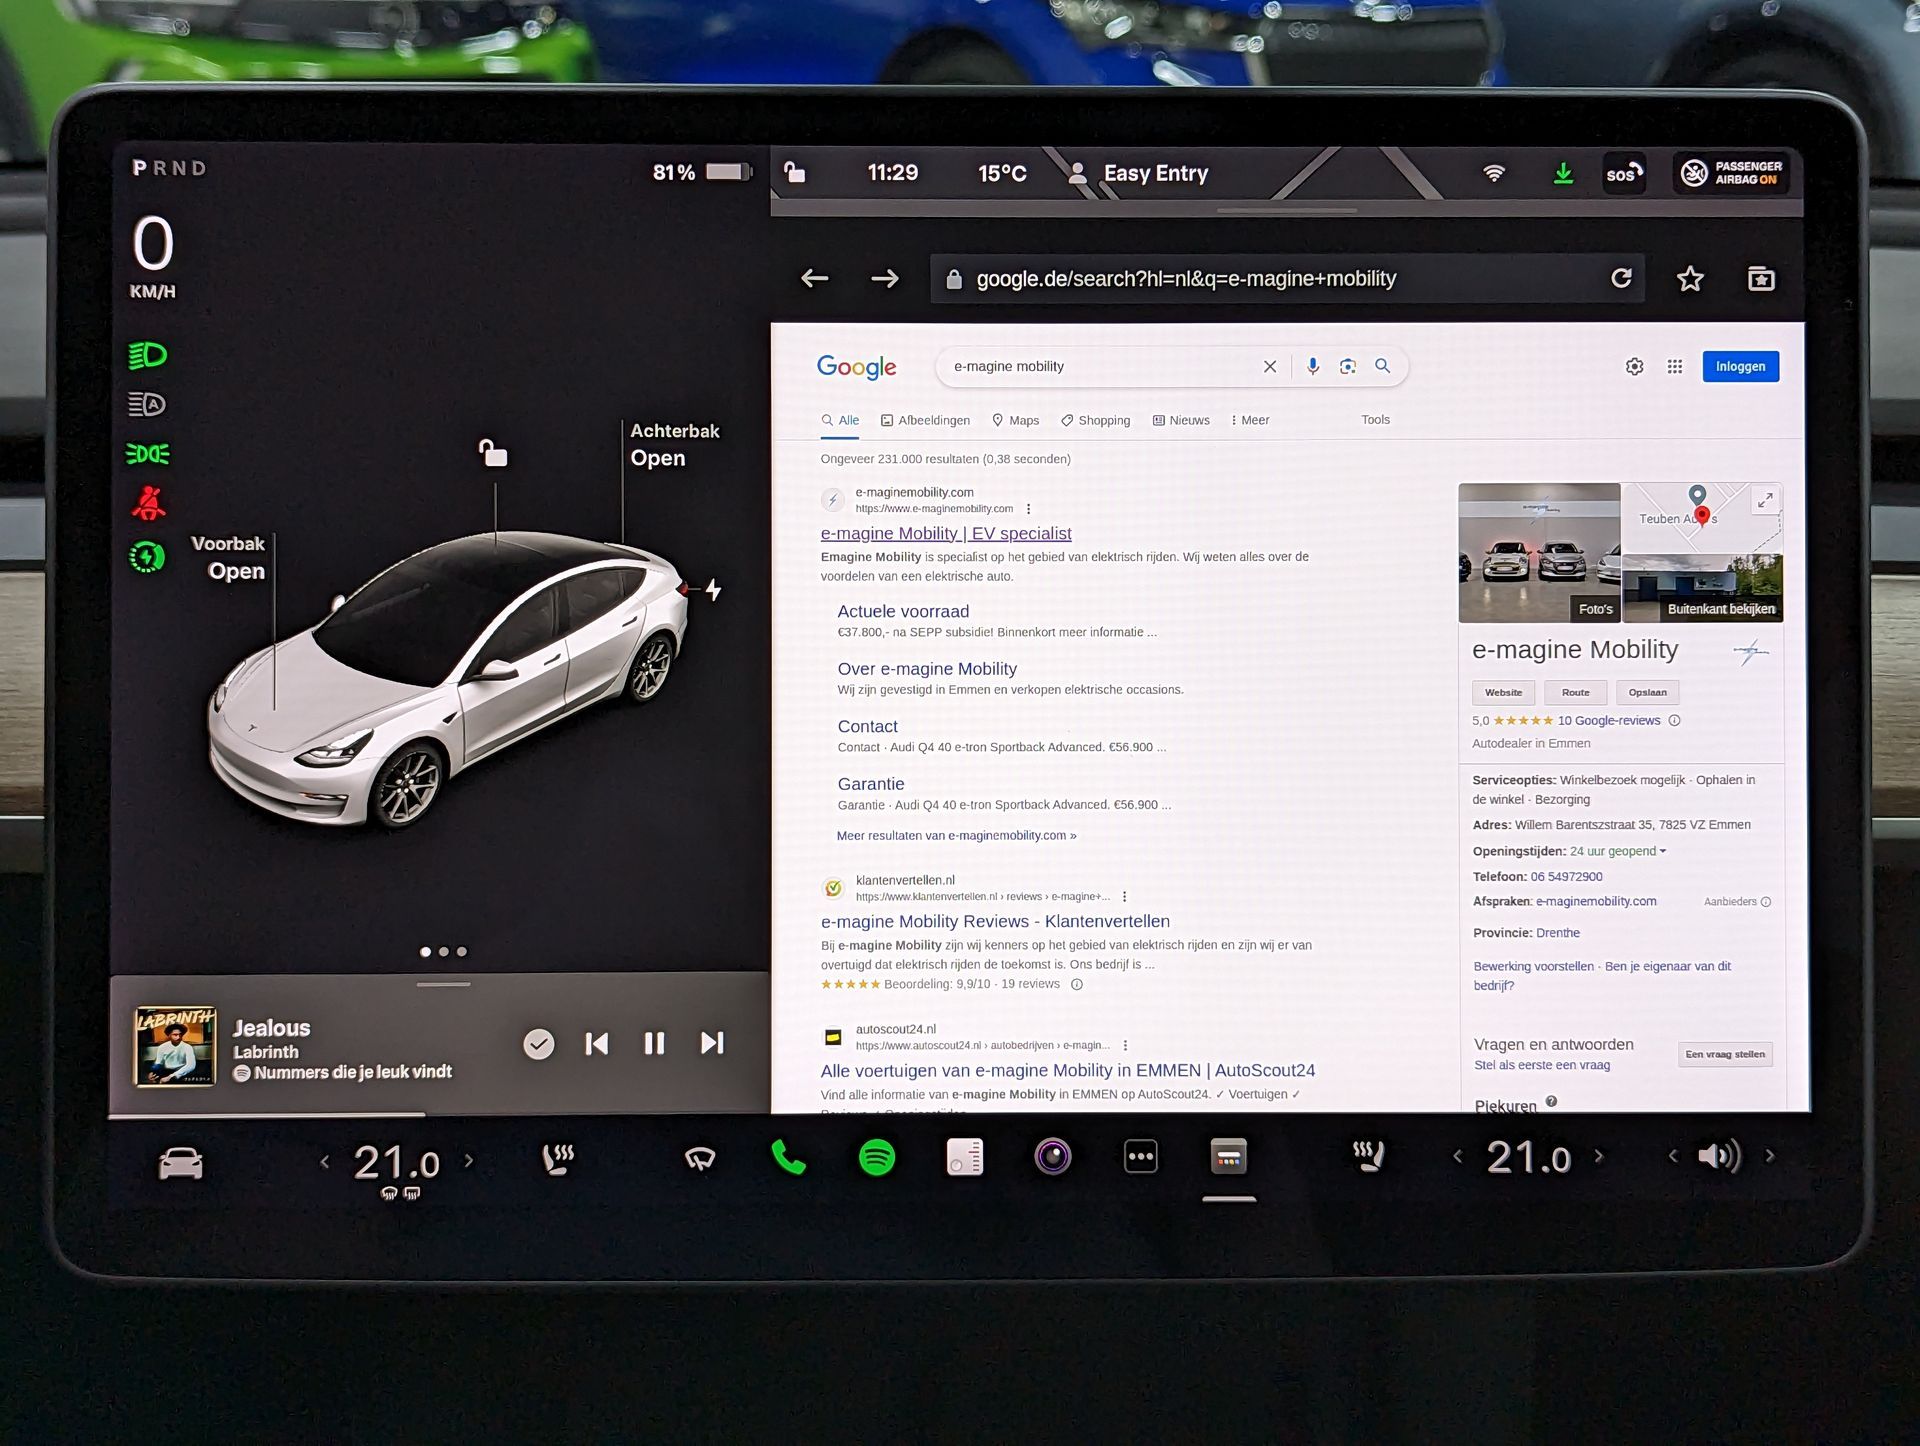Tap the red seatbelt warning icon
Viewport: 1920px width, 1446px height.
pyautogui.click(x=148, y=504)
